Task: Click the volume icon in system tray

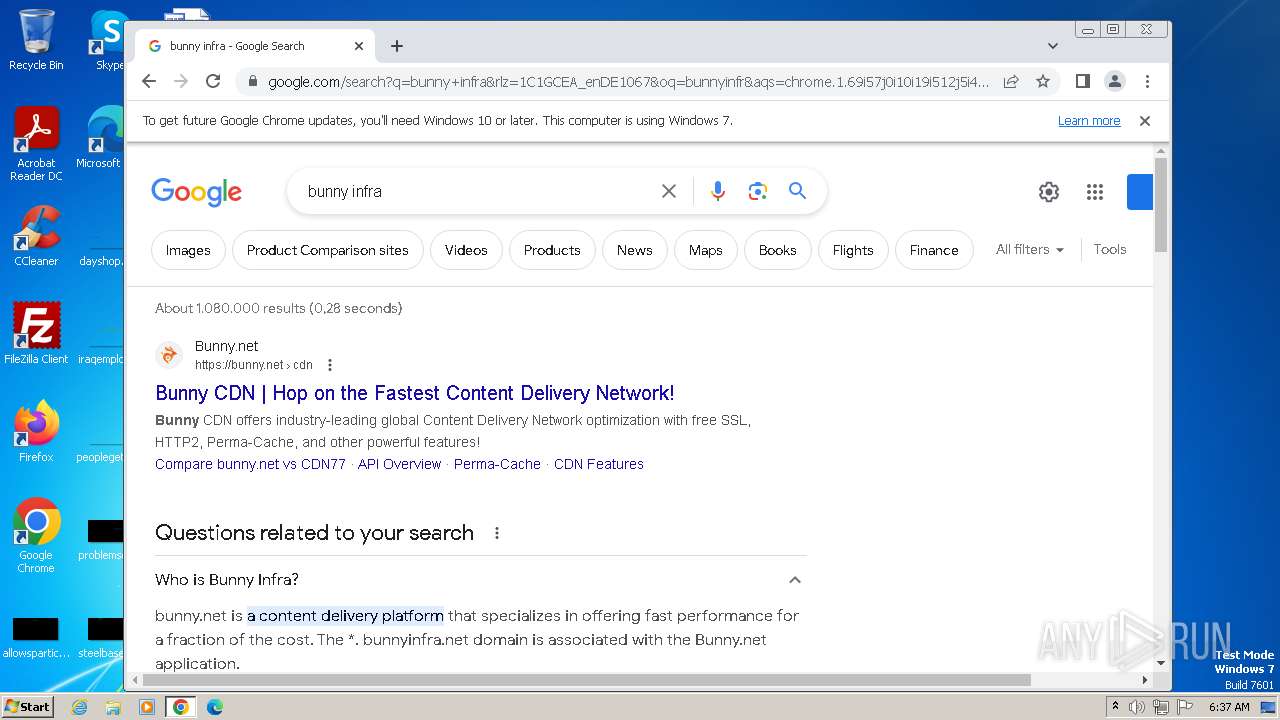Action: pos(1137,707)
